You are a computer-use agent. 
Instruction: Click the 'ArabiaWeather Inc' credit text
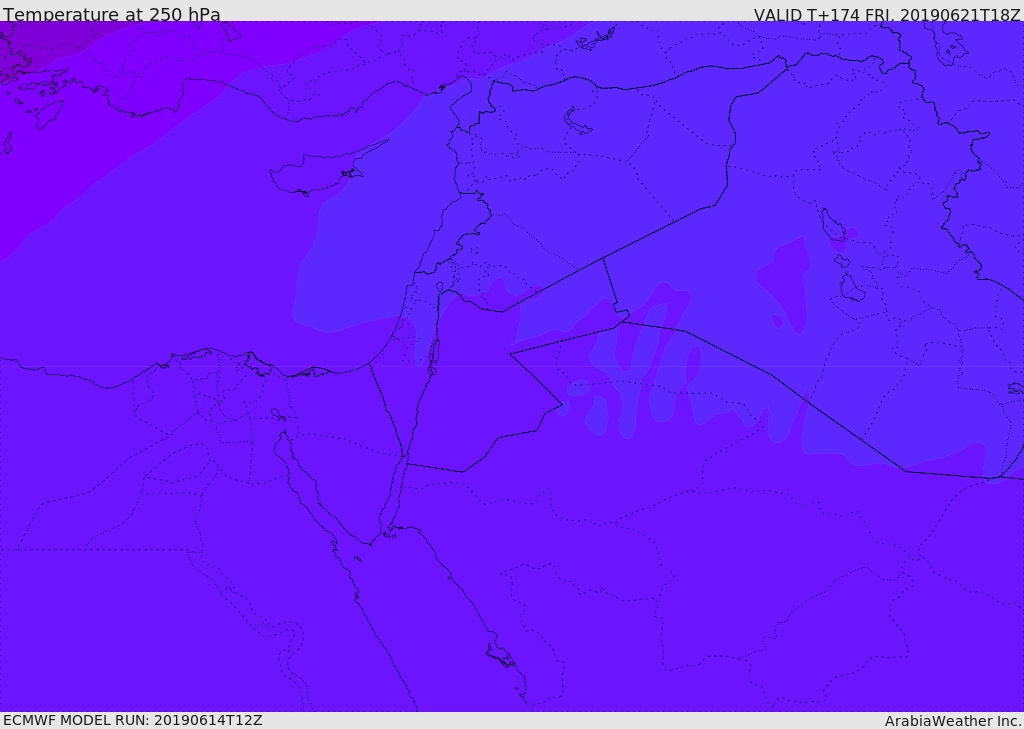(952, 721)
